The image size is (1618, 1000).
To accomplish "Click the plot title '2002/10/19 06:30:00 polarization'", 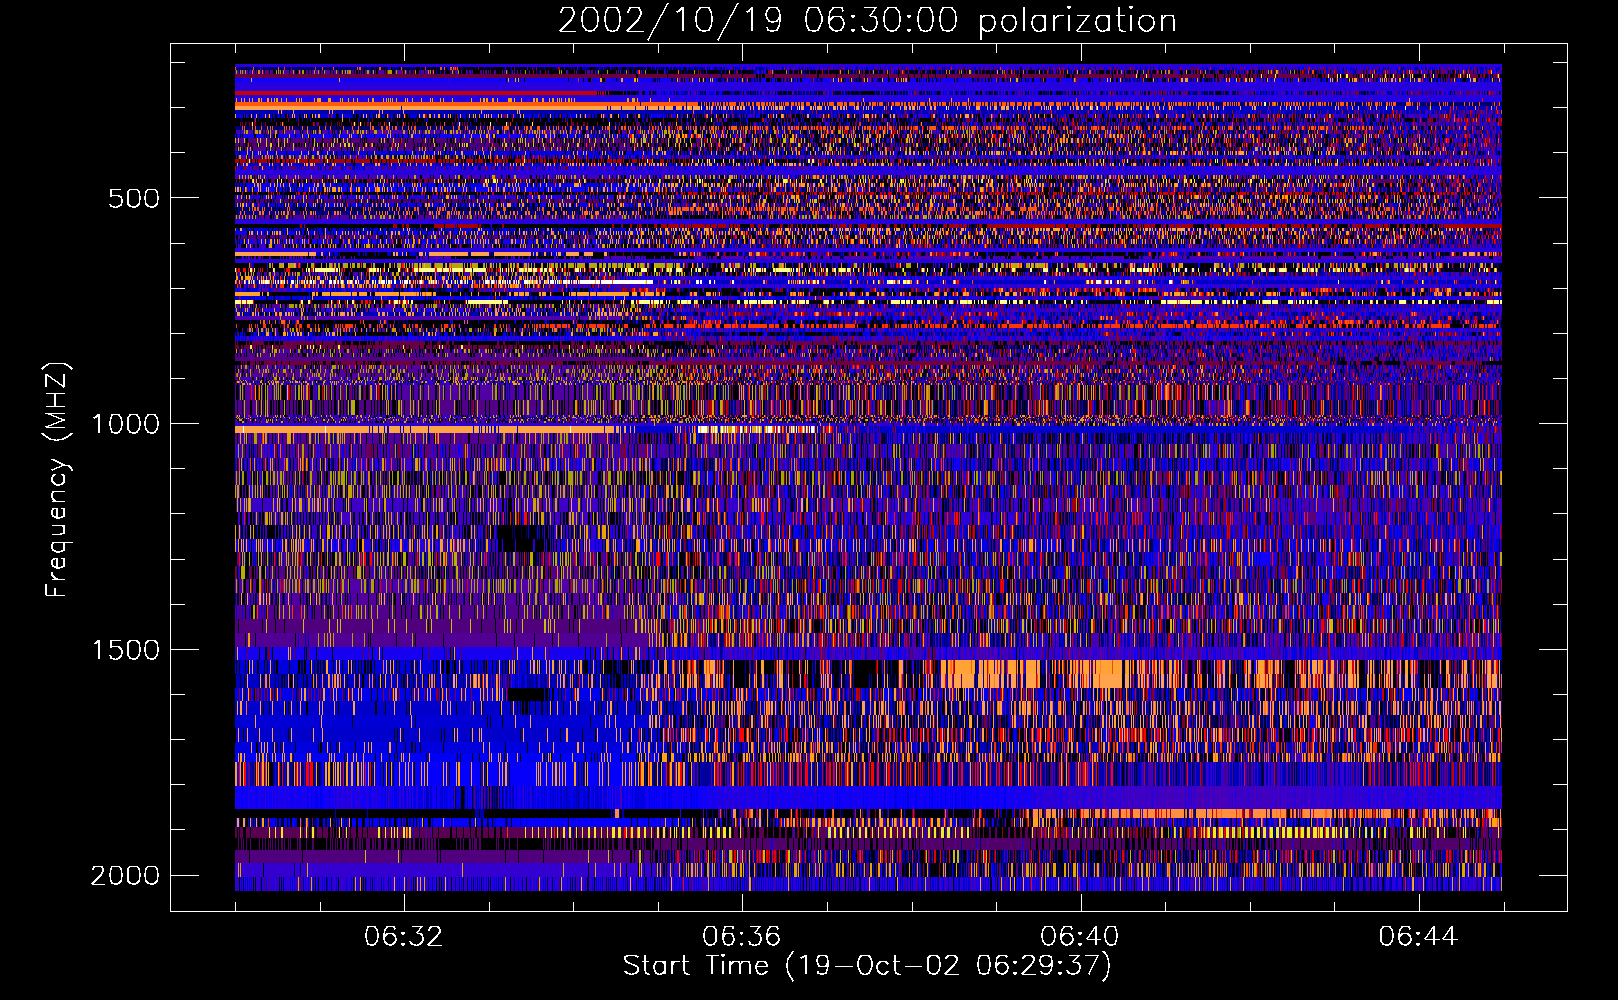I will 867,21.
